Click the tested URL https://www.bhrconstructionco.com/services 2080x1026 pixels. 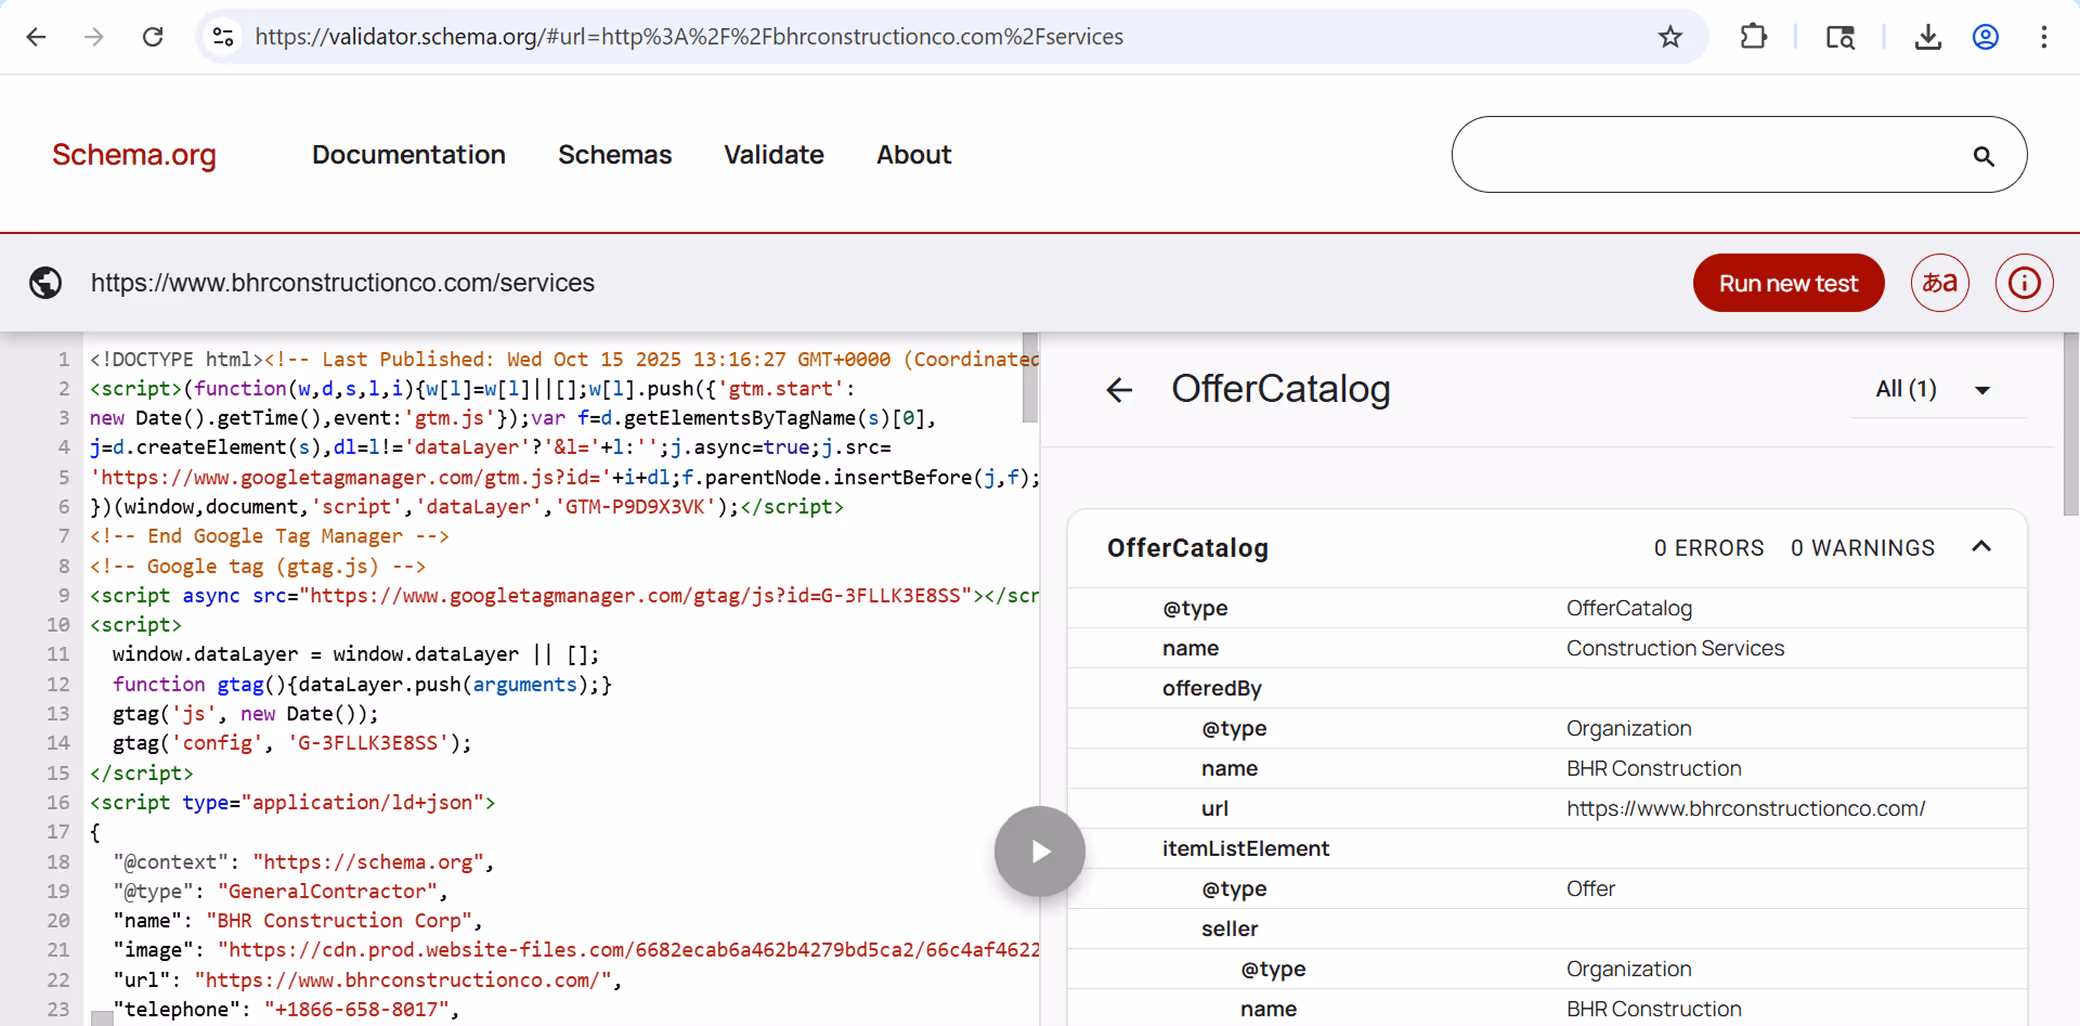pos(342,283)
